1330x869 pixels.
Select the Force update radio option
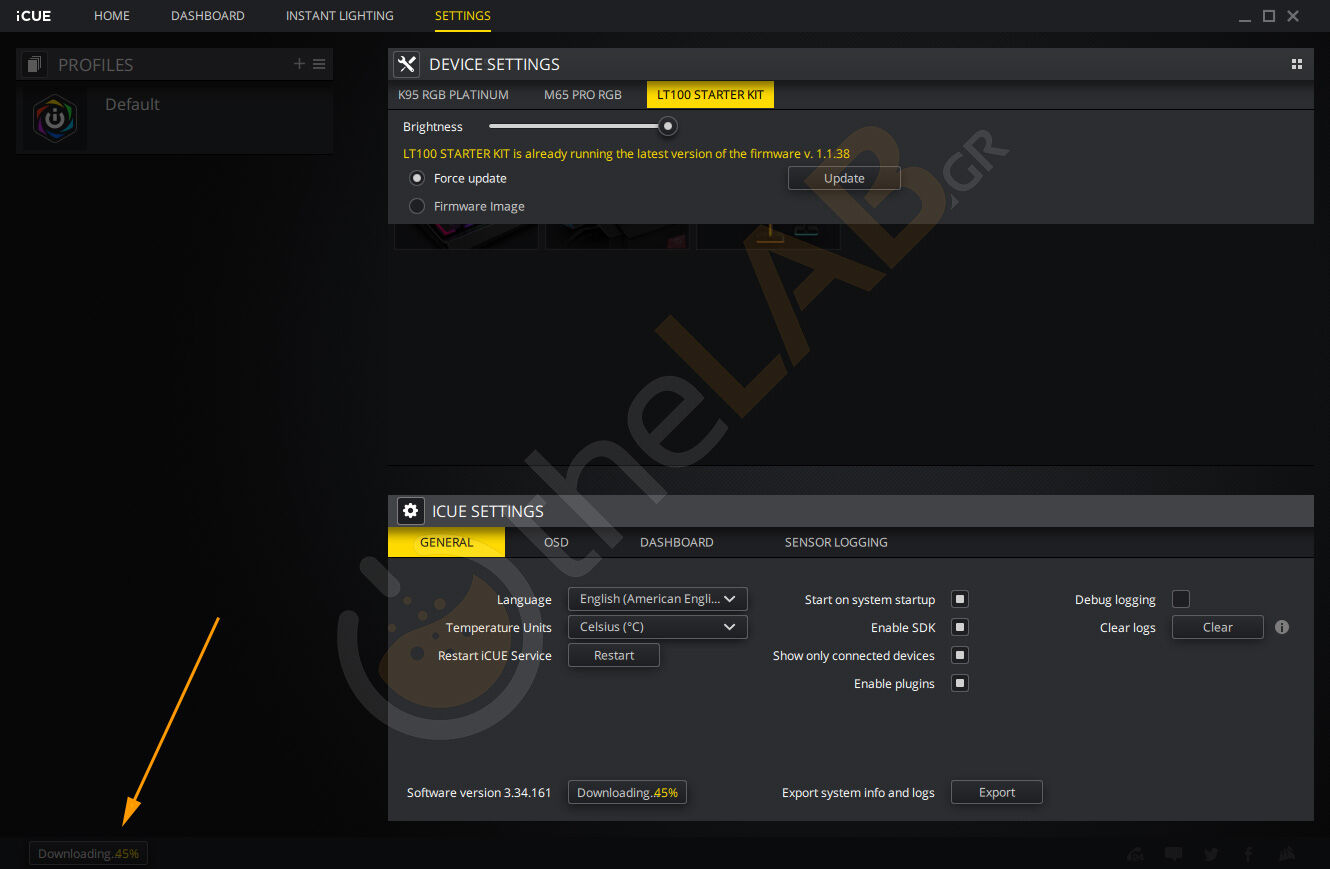click(x=417, y=178)
